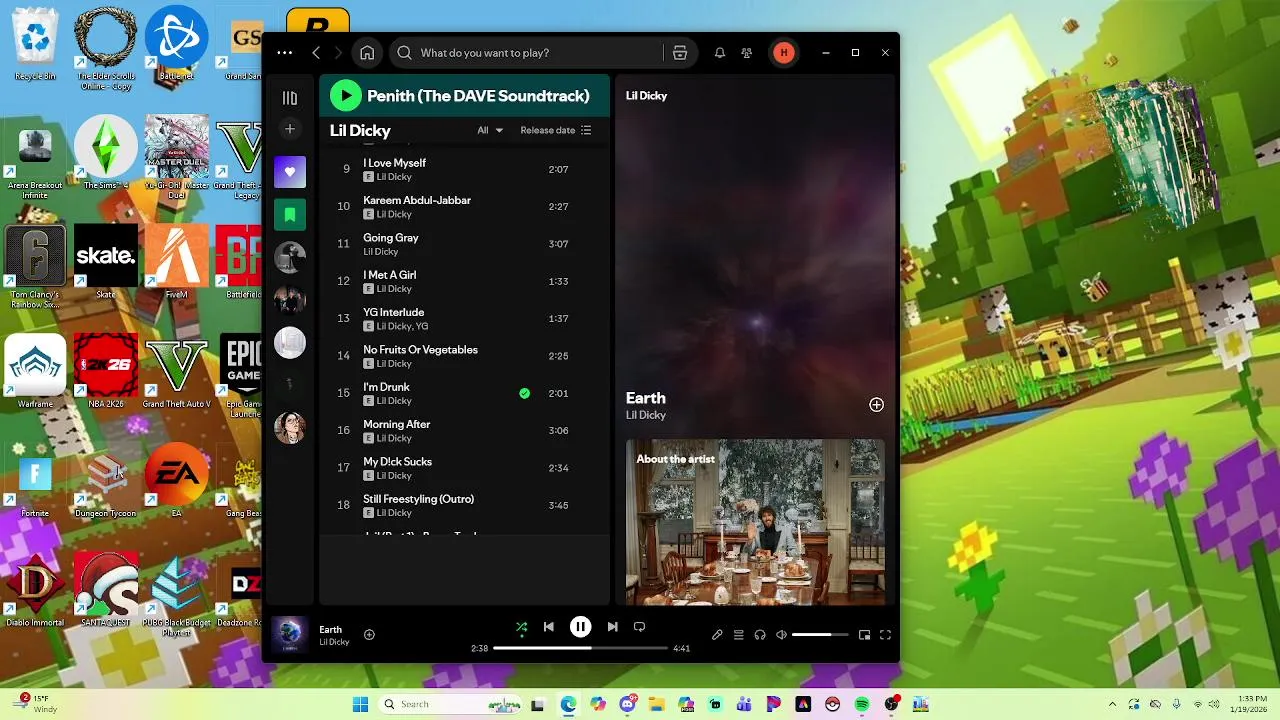Go back in Spotify navigation
The width and height of the screenshot is (1280, 720).
[x=316, y=53]
